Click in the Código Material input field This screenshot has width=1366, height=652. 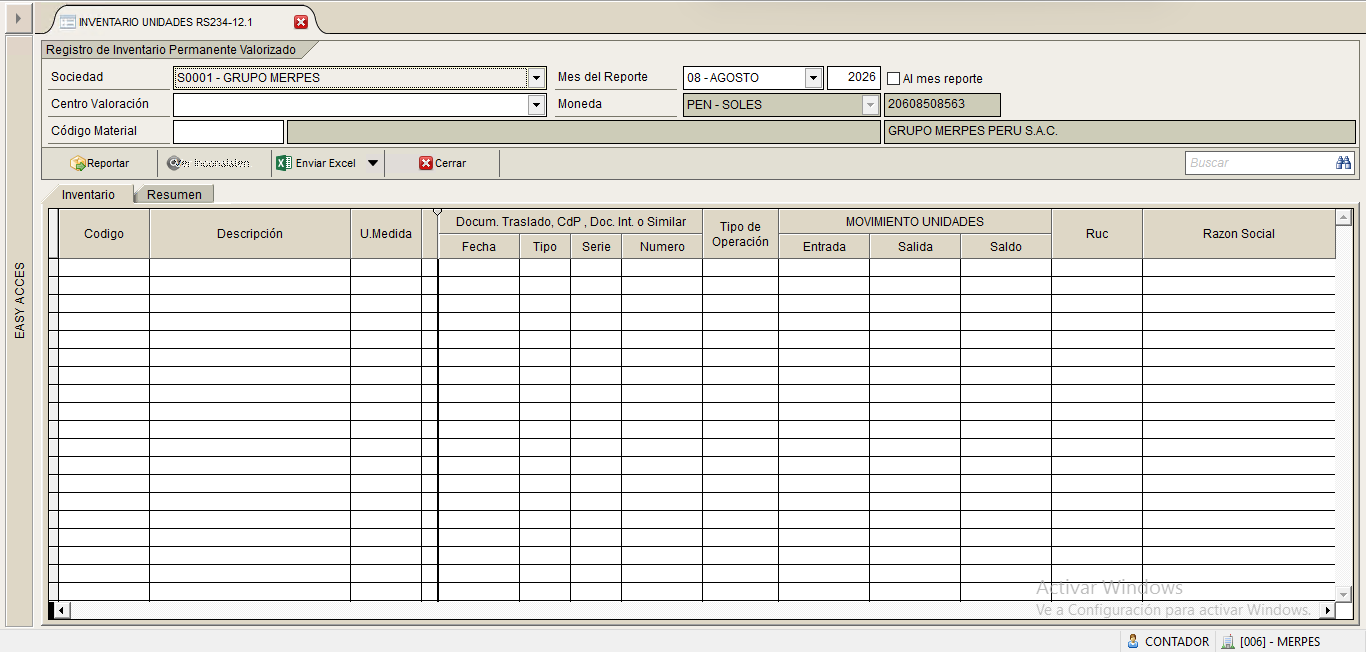tap(228, 131)
